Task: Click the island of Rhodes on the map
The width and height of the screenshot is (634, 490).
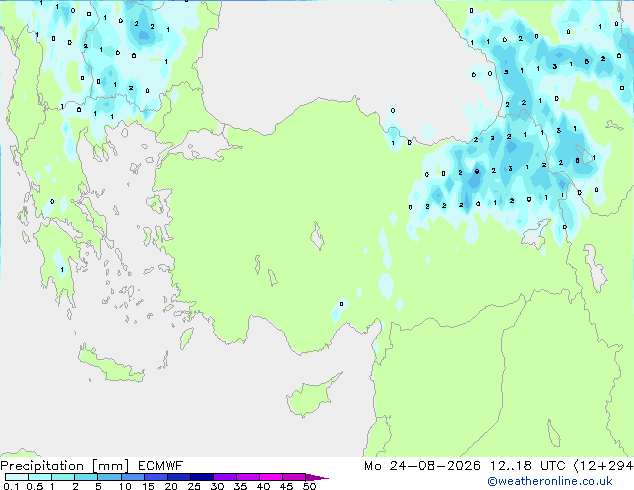Action: 186,338
